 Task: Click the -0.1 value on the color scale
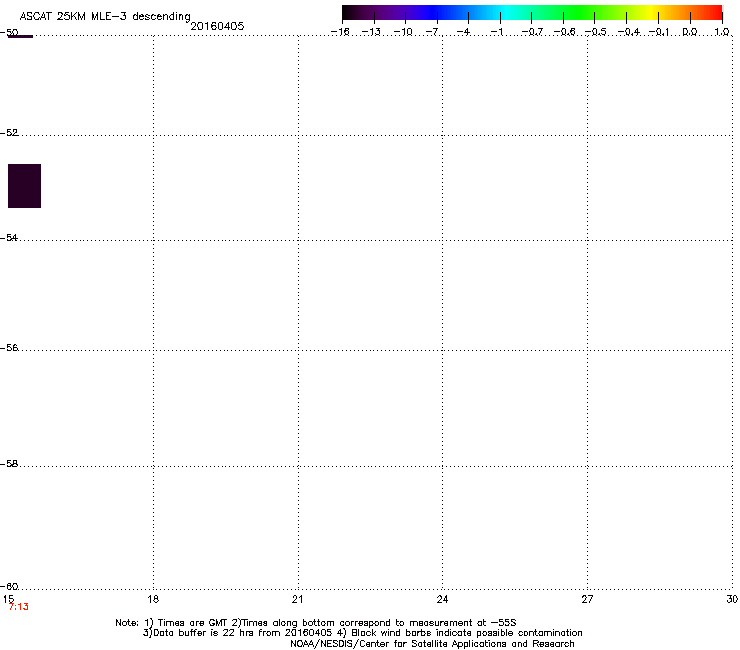click(659, 32)
